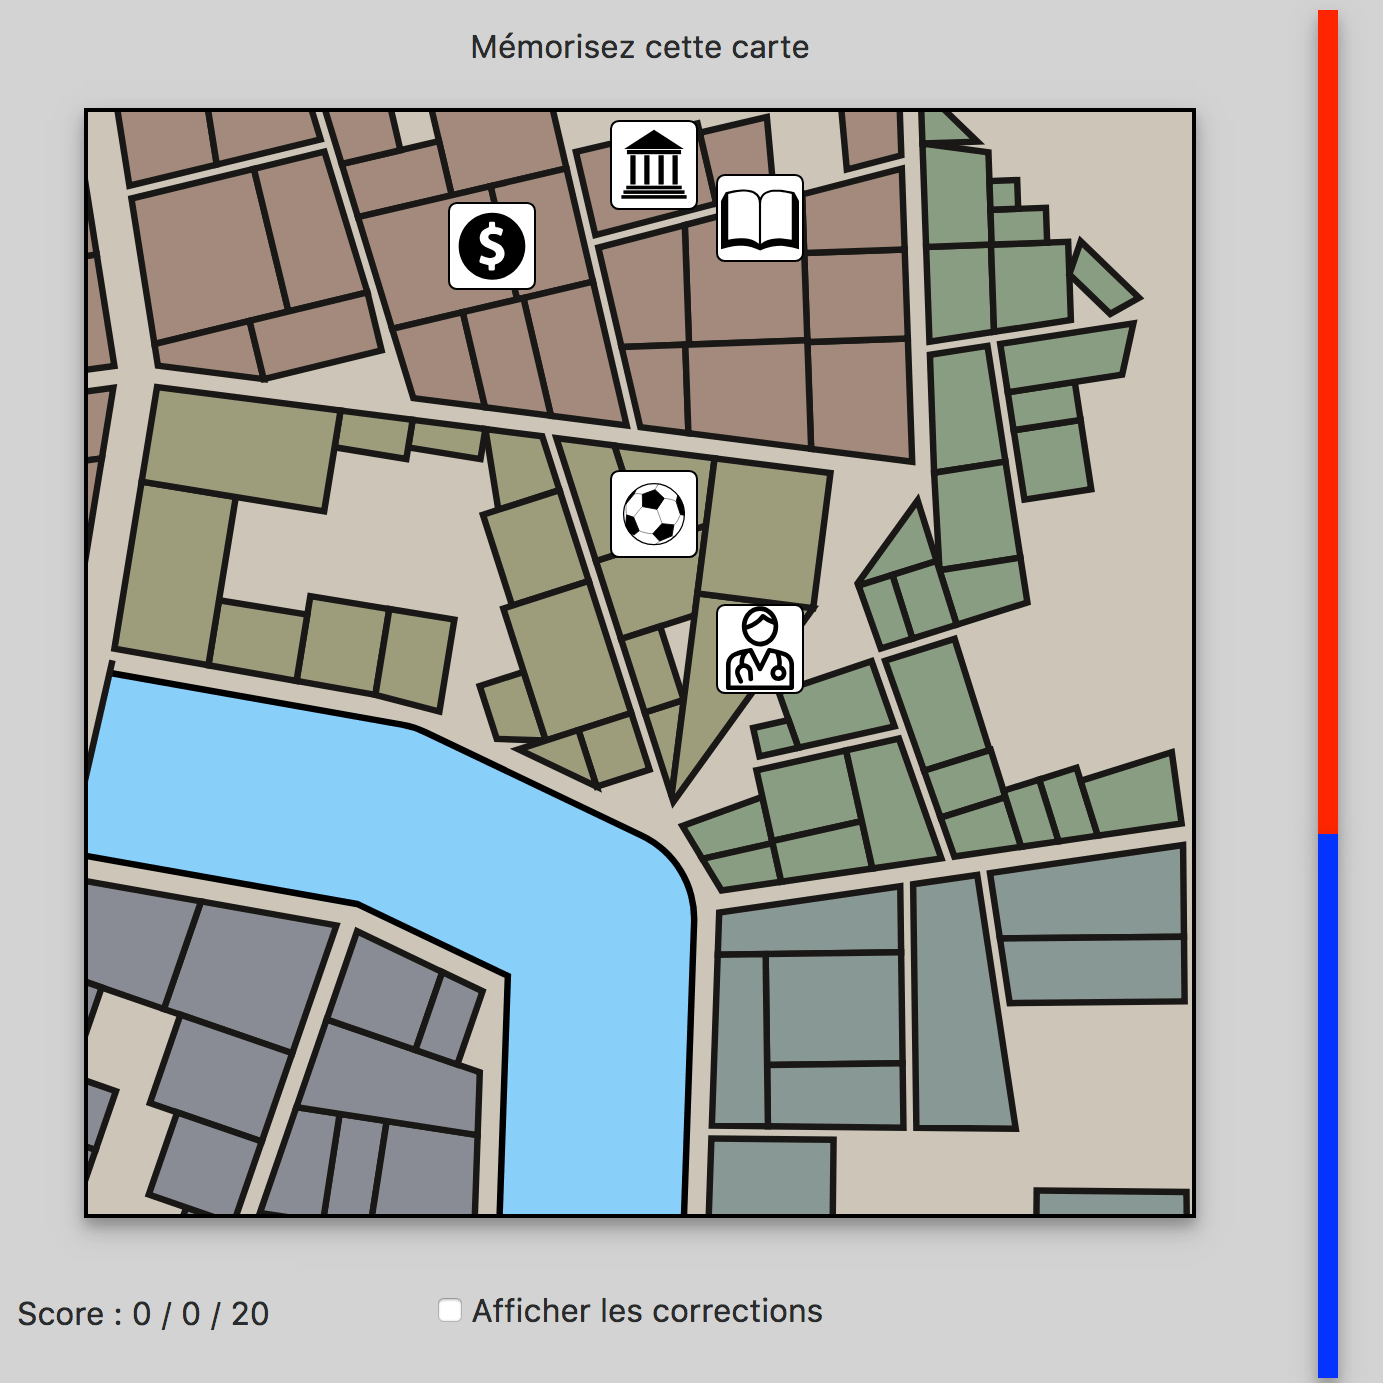Image resolution: width=1383 pixels, height=1383 pixels.
Task: Enable the Afficher les corrections checkbox
Action: coord(450,1310)
